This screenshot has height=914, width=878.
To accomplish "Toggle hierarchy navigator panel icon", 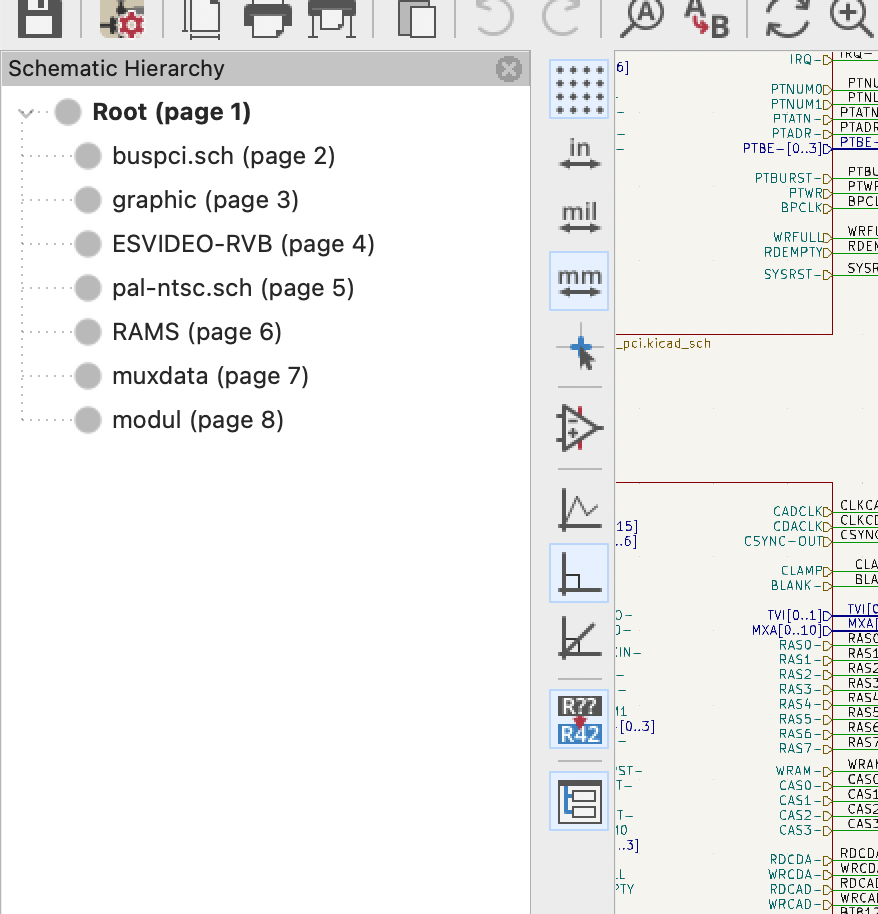I will [579, 800].
